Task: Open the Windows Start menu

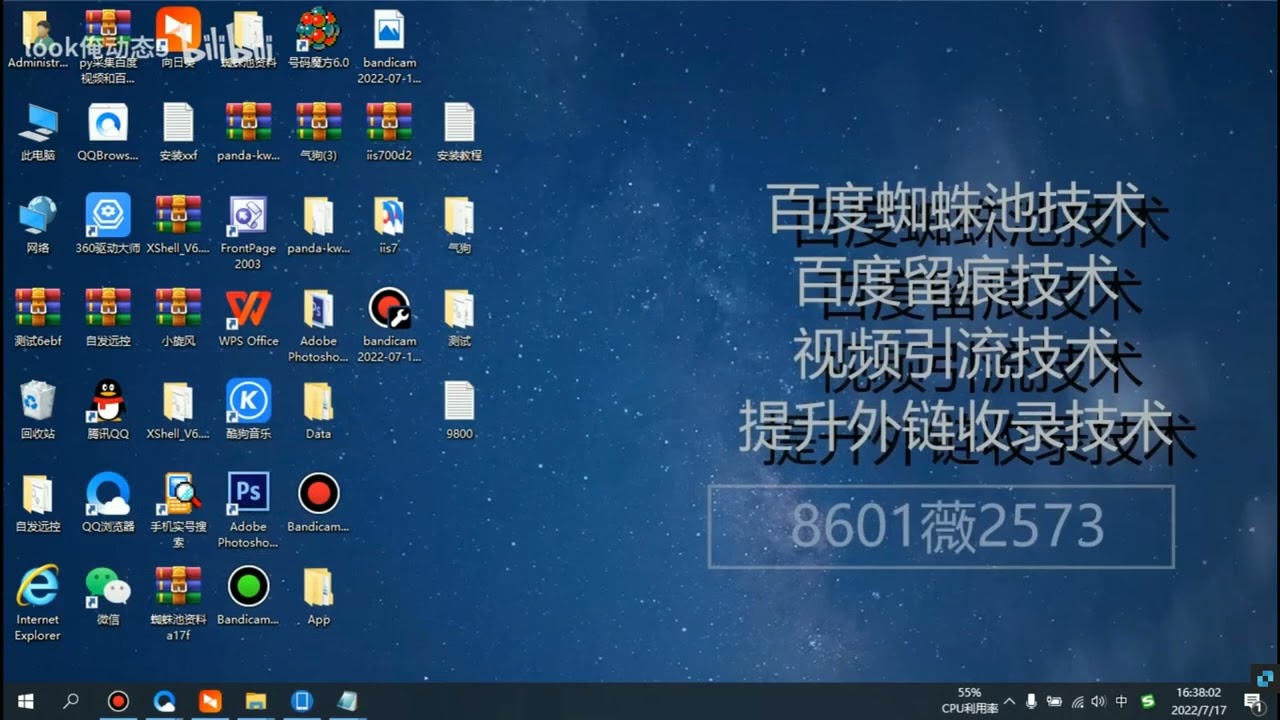Action: click(25, 701)
